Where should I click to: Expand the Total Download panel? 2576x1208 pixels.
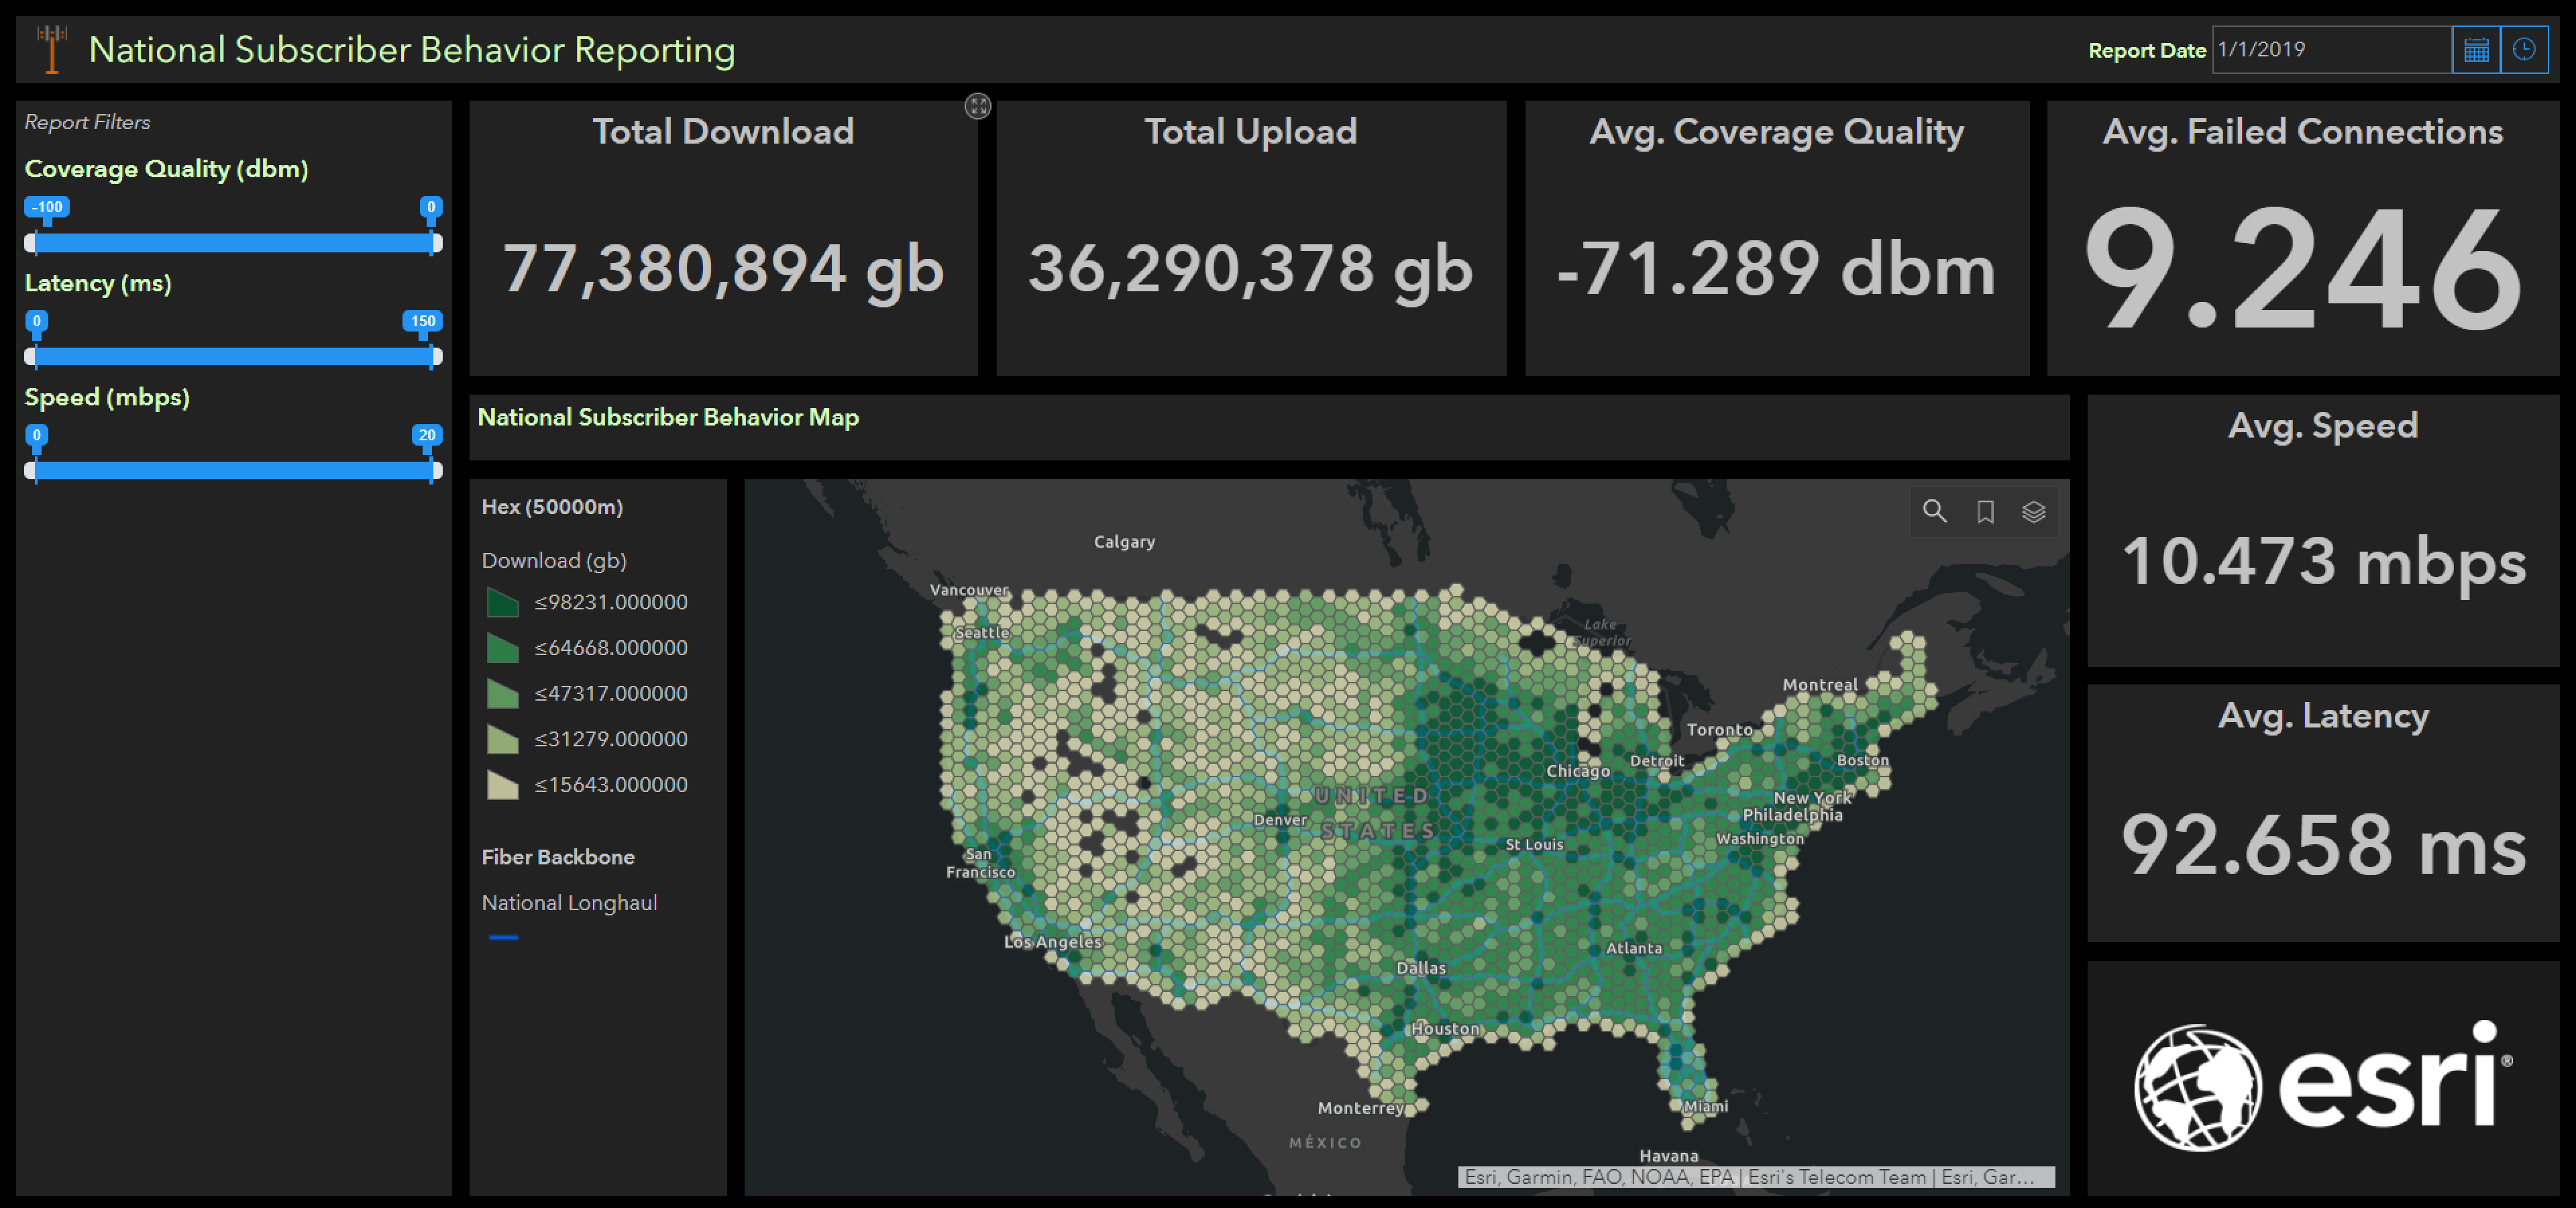pos(977,106)
